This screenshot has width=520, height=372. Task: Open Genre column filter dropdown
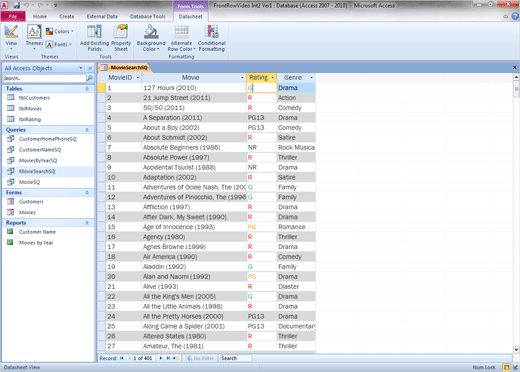click(311, 78)
